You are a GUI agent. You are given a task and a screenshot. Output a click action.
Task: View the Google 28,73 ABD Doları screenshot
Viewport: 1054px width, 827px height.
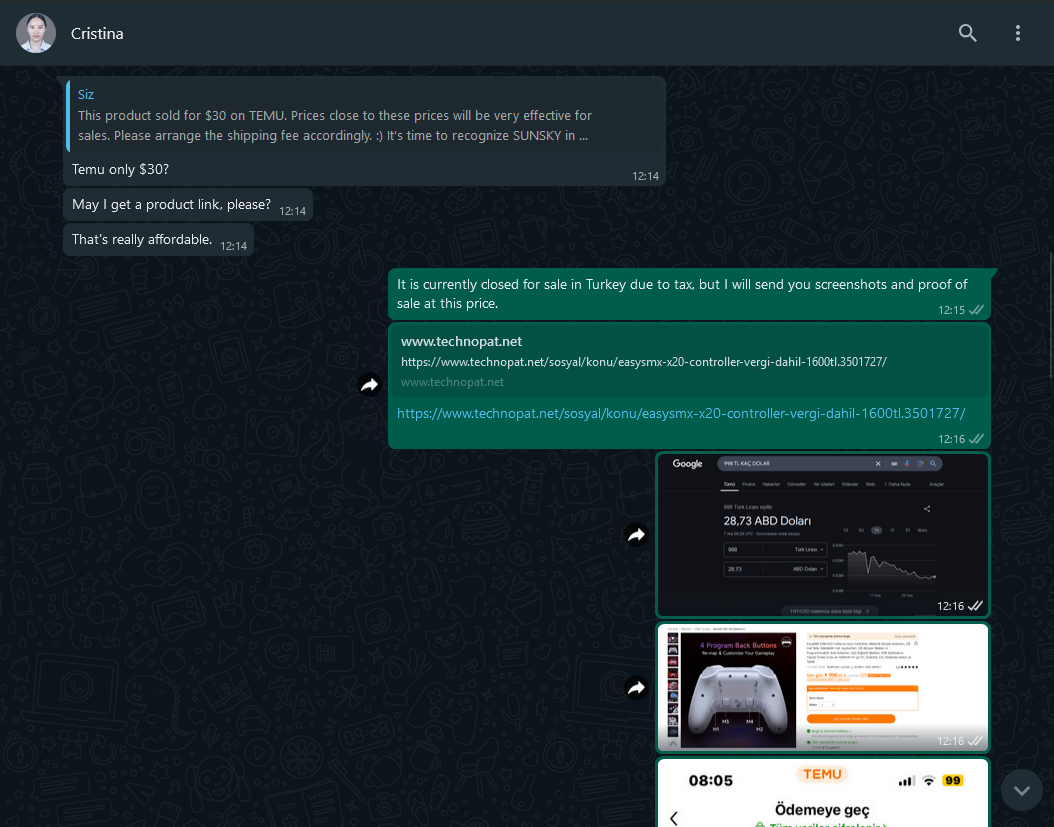pyautogui.click(x=823, y=535)
